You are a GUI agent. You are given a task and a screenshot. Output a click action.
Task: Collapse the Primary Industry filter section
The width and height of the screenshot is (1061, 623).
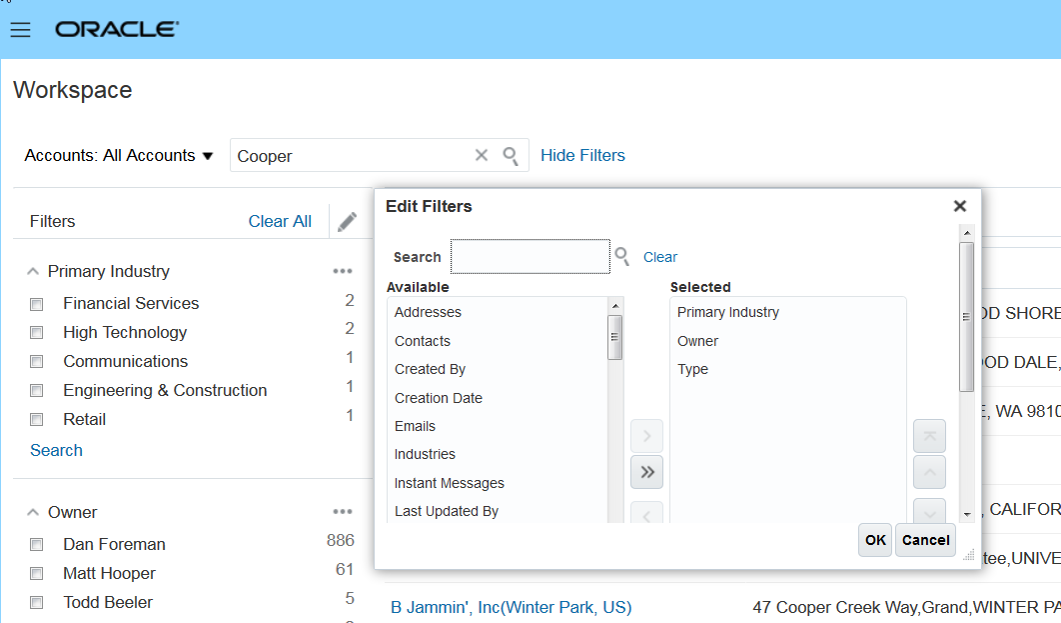(x=33, y=272)
